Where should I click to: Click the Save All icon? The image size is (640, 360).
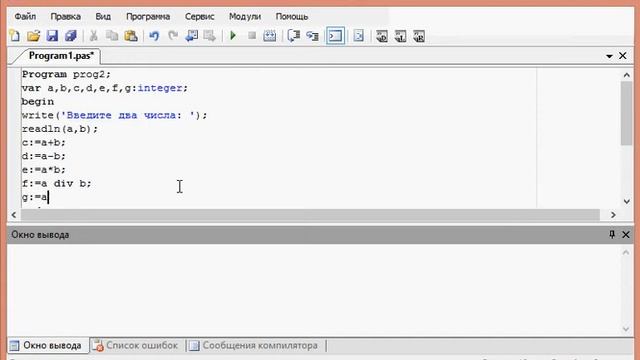[x=71, y=36]
